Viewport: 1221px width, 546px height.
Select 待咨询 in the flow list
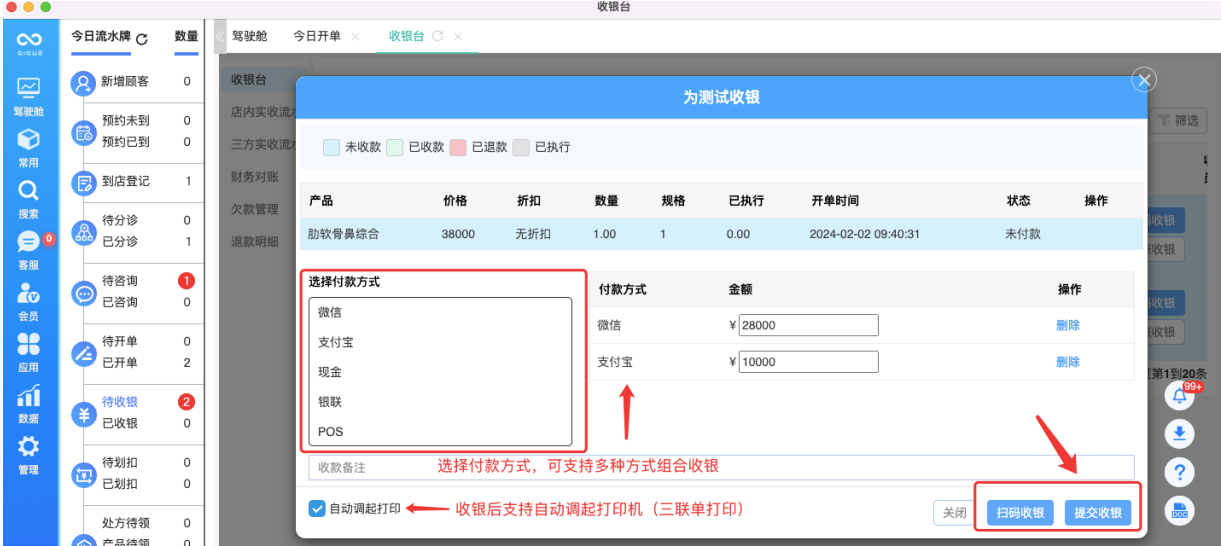(120, 281)
